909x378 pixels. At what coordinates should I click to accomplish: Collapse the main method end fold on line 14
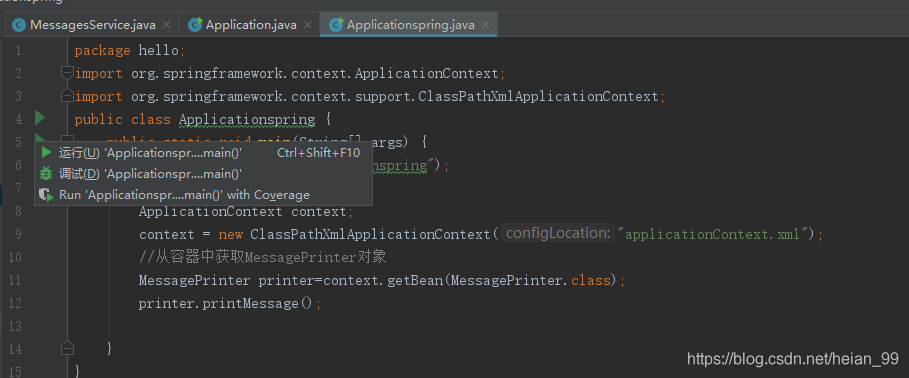click(x=67, y=348)
